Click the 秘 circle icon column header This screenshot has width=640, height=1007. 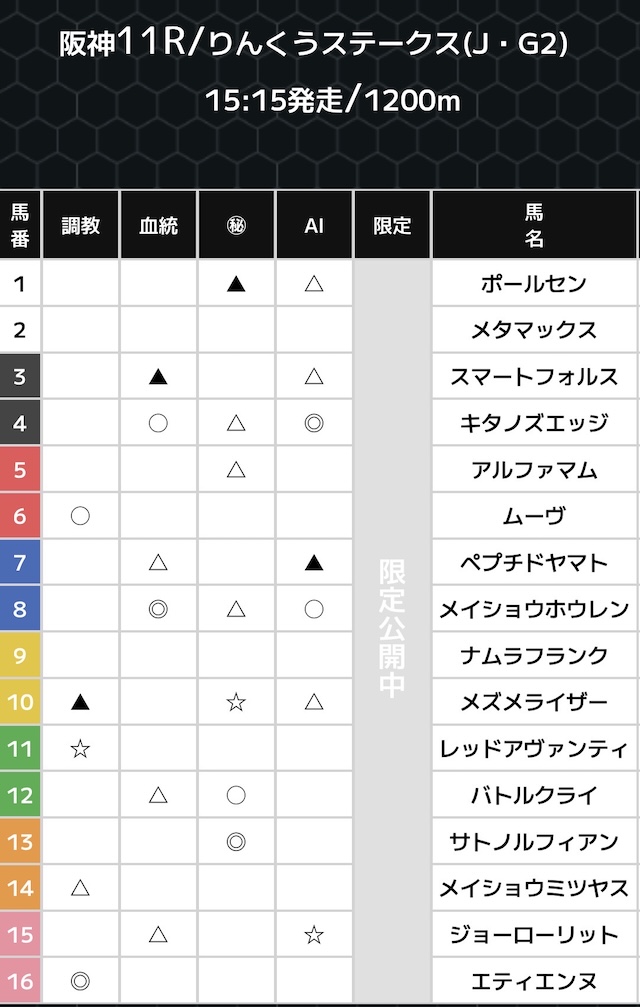coord(236,225)
